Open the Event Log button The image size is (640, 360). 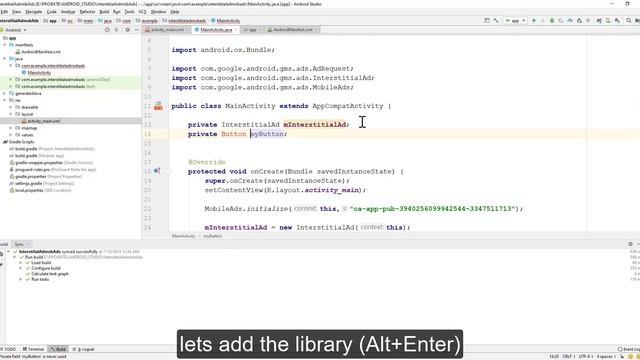coord(629,349)
